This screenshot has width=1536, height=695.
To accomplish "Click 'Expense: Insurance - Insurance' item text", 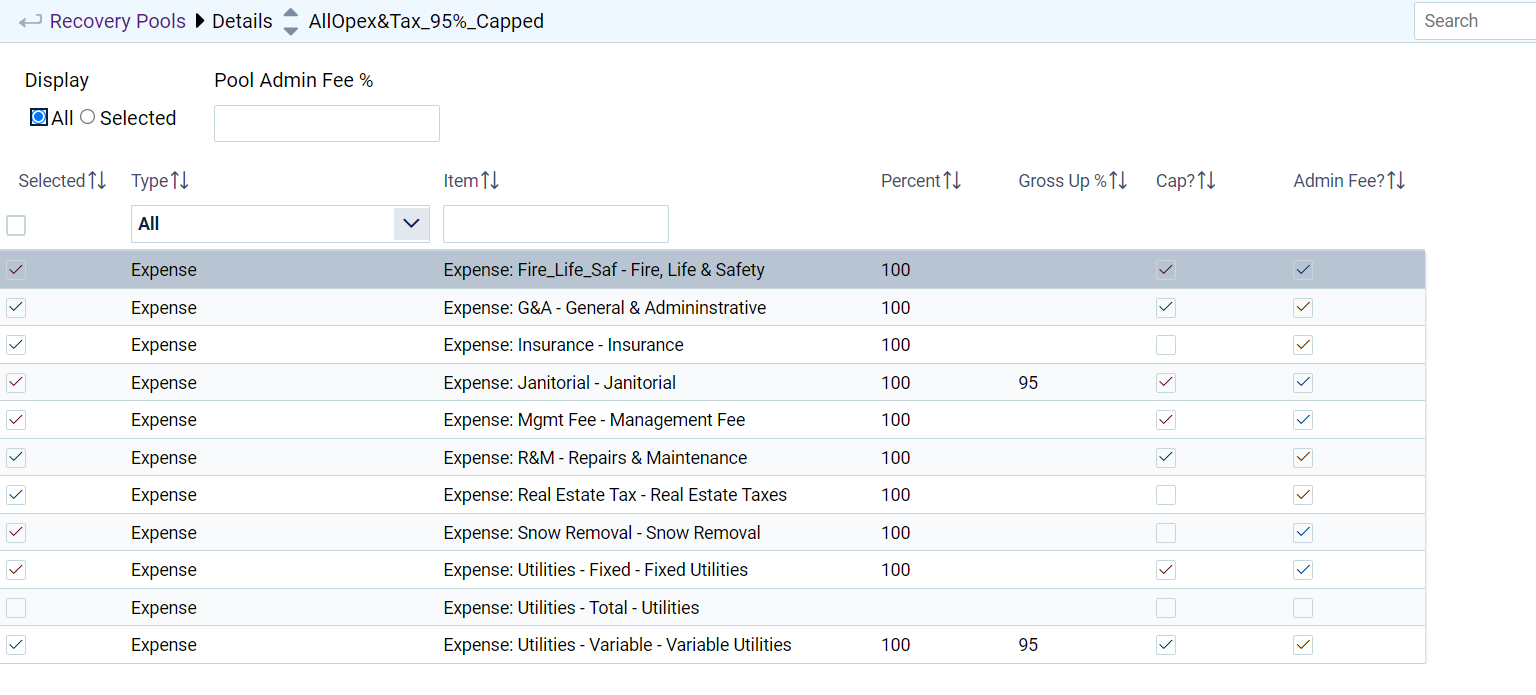I will [564, 345].
